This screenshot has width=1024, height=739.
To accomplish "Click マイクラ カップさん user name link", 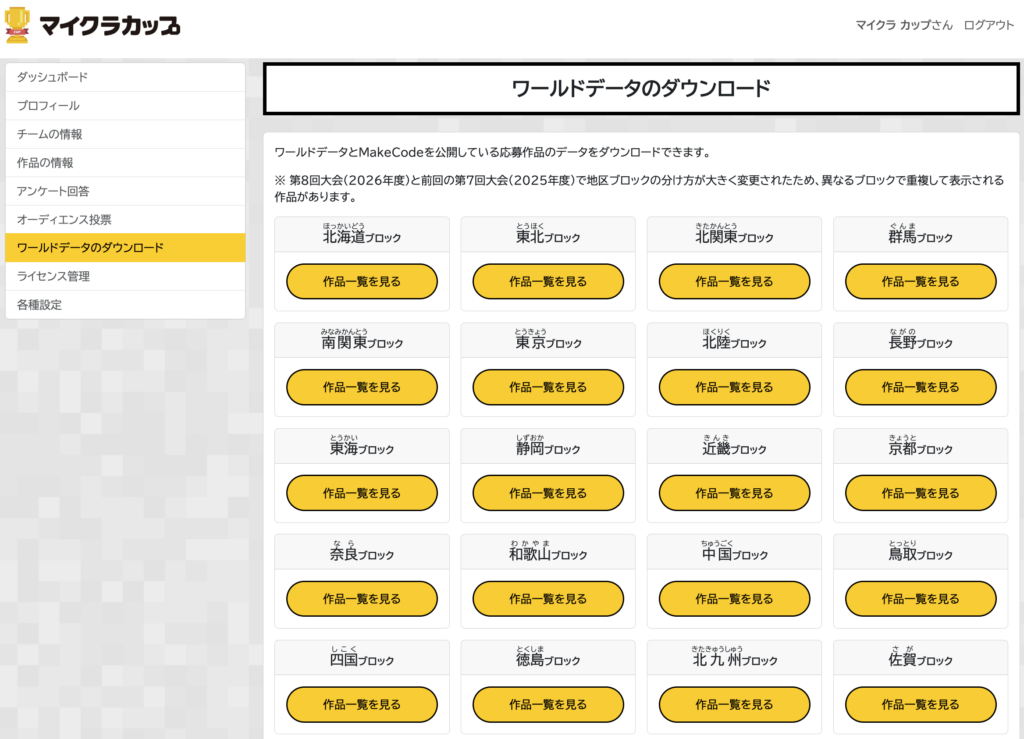I will (x=904, y=25).
